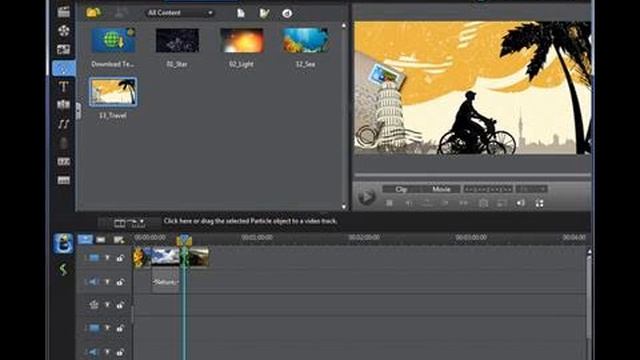Image resolution: width=640 pixels, height=360 pixels.
Task: Select the 13_Travel particle thumbnail
Action: click(113, 92)
